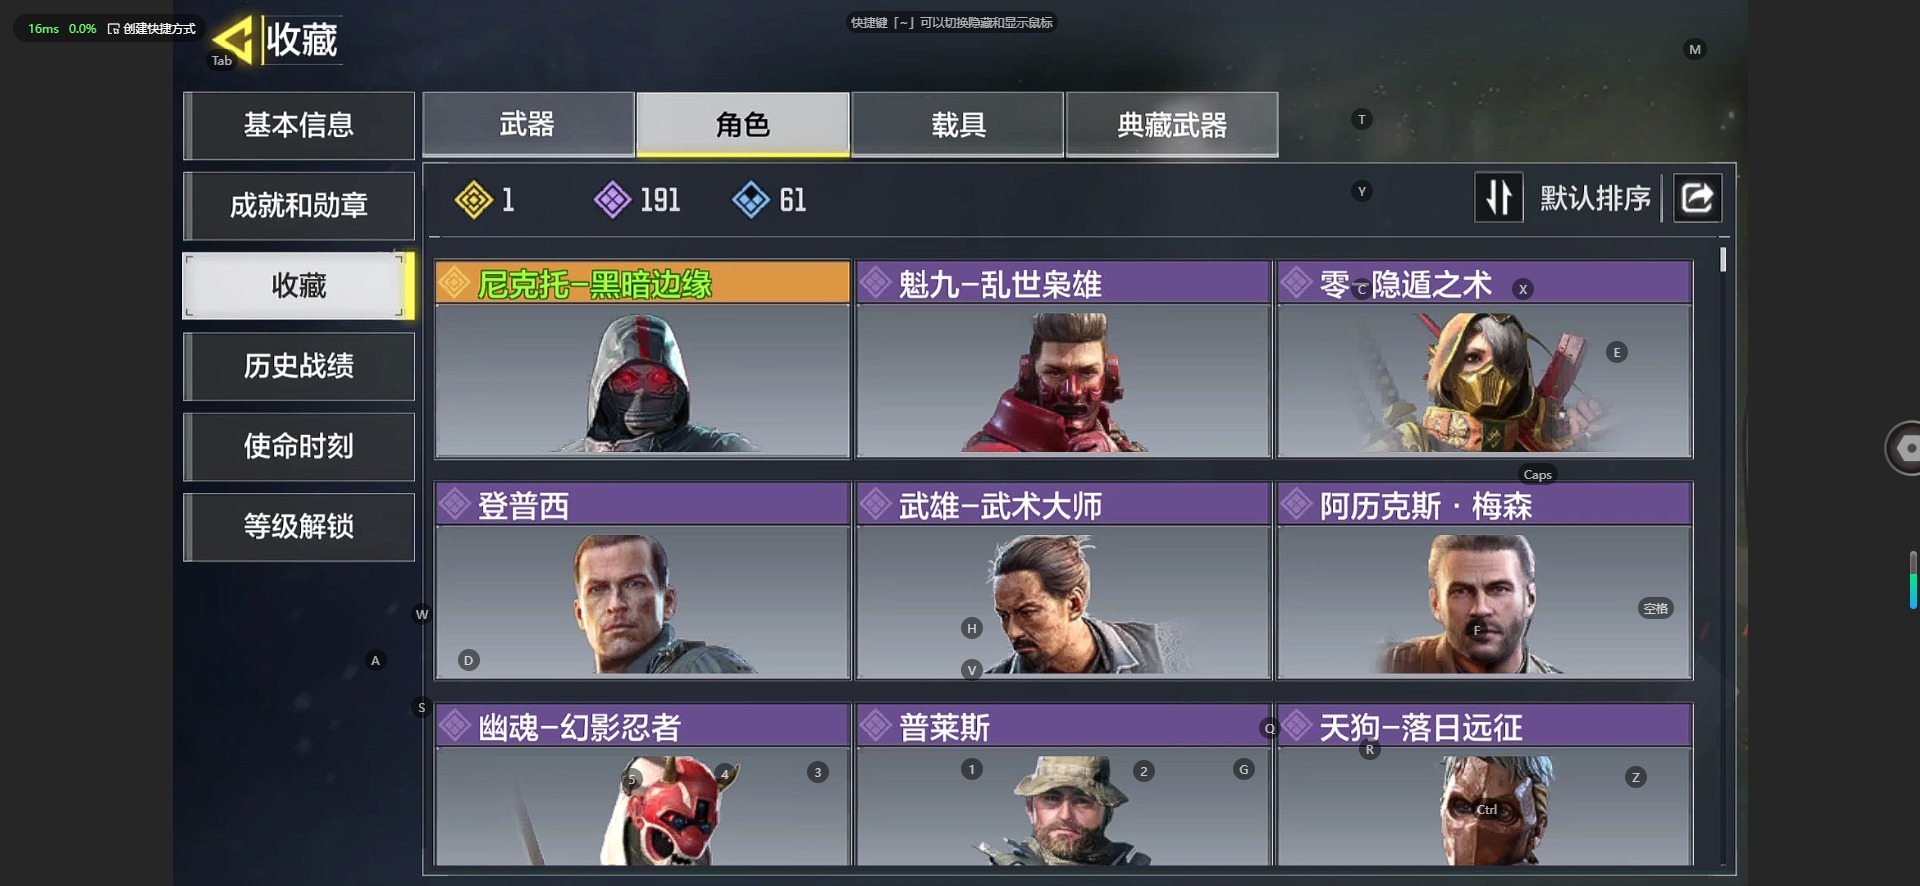This screenshot has height=886, width=1920.
Task: Click the M key mapping marker
Action: tap(1694, 49)
